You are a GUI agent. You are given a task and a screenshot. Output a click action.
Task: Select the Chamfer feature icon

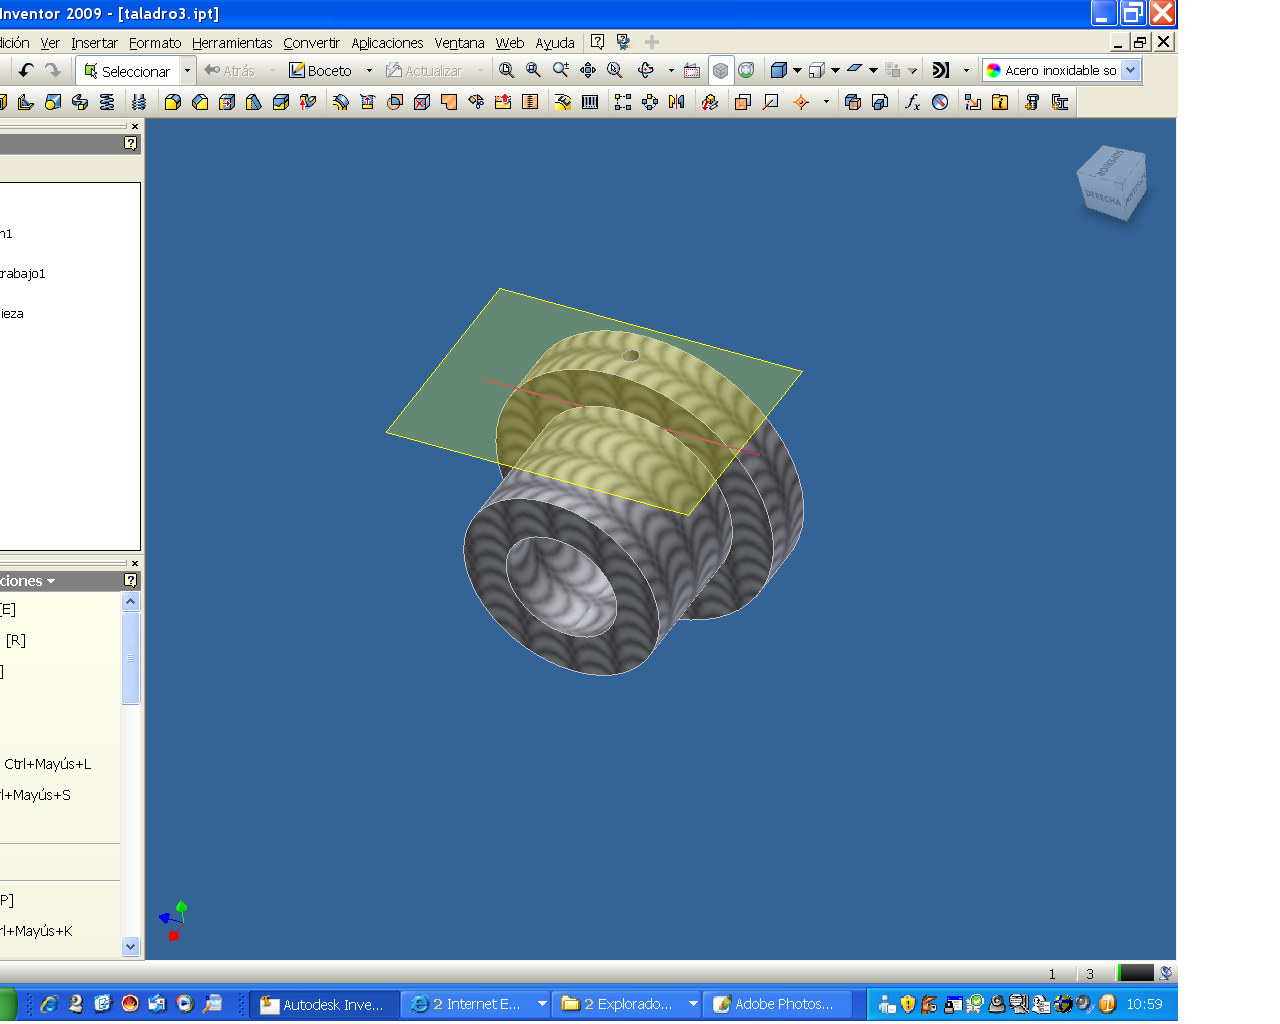pos(200,102)
